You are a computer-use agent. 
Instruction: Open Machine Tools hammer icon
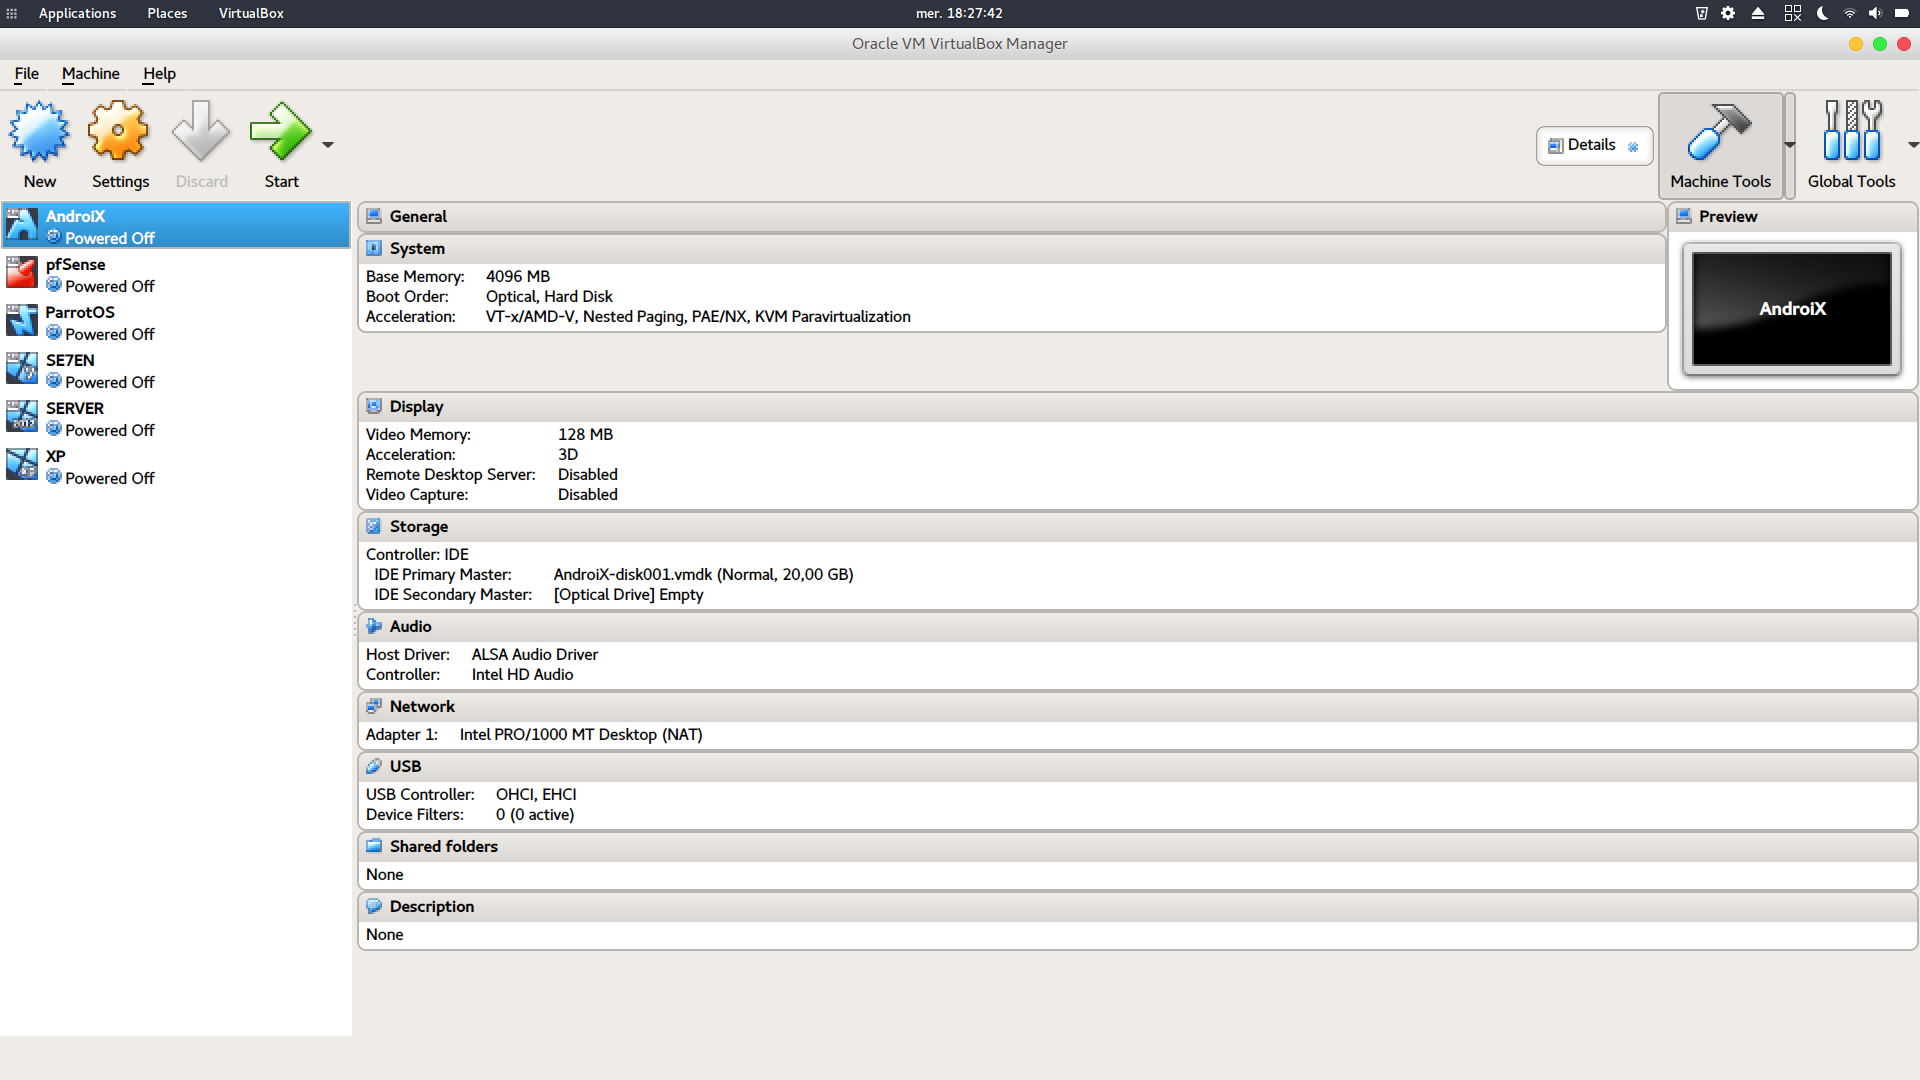1719,132
